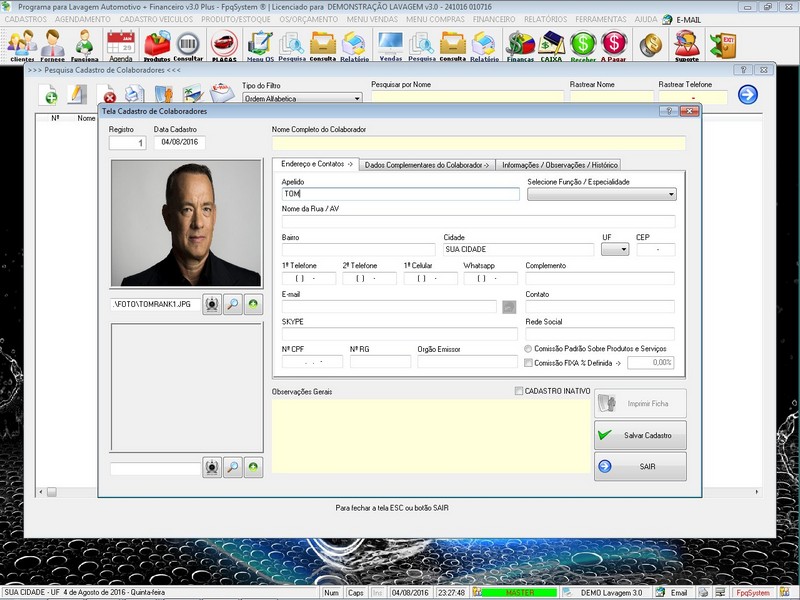Click the Comissão FIXA percentage field

[651, 363]
